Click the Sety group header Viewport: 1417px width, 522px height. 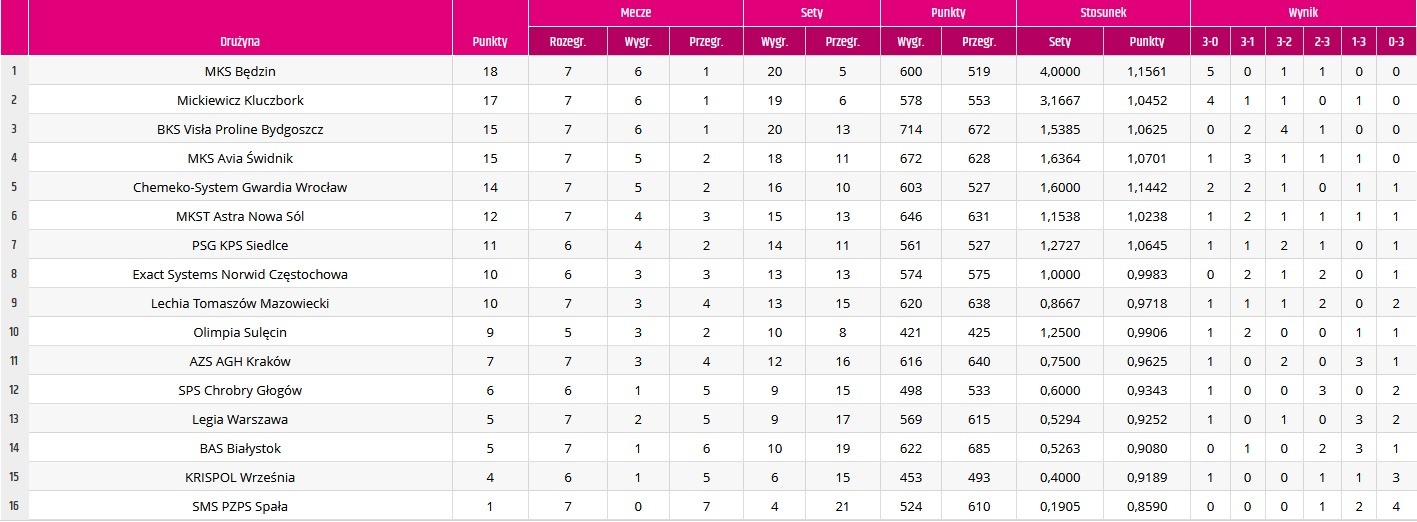(811, 14)
